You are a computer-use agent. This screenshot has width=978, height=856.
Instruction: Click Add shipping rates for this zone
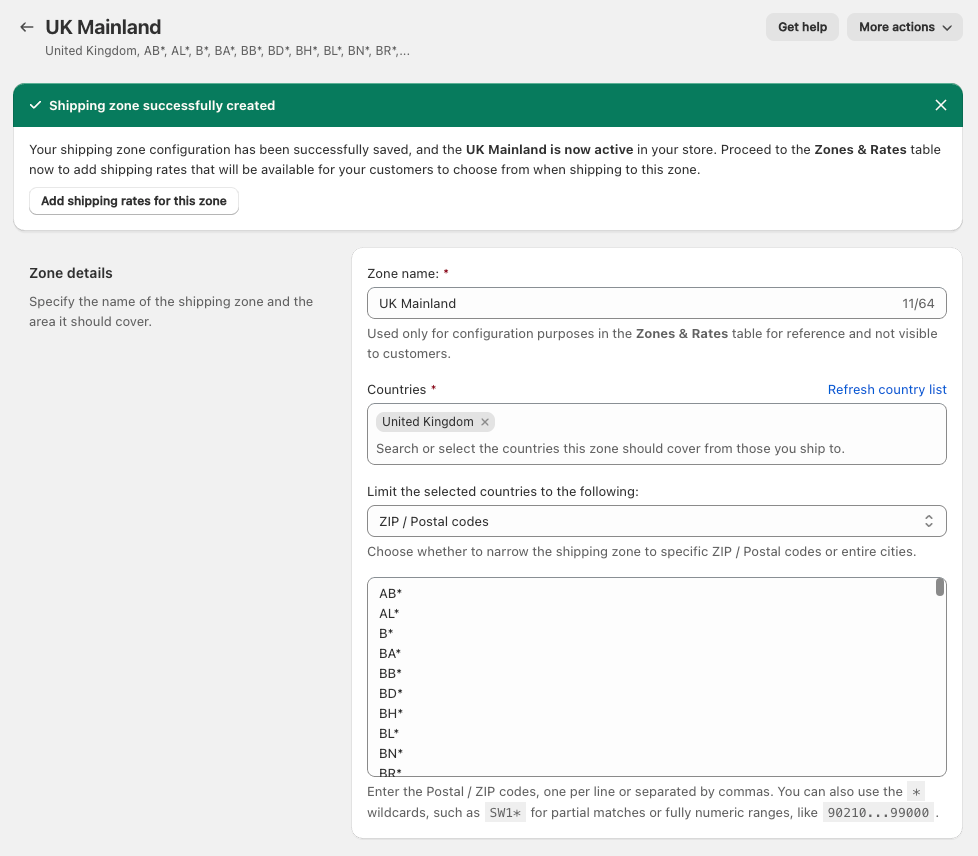(134, 201)
